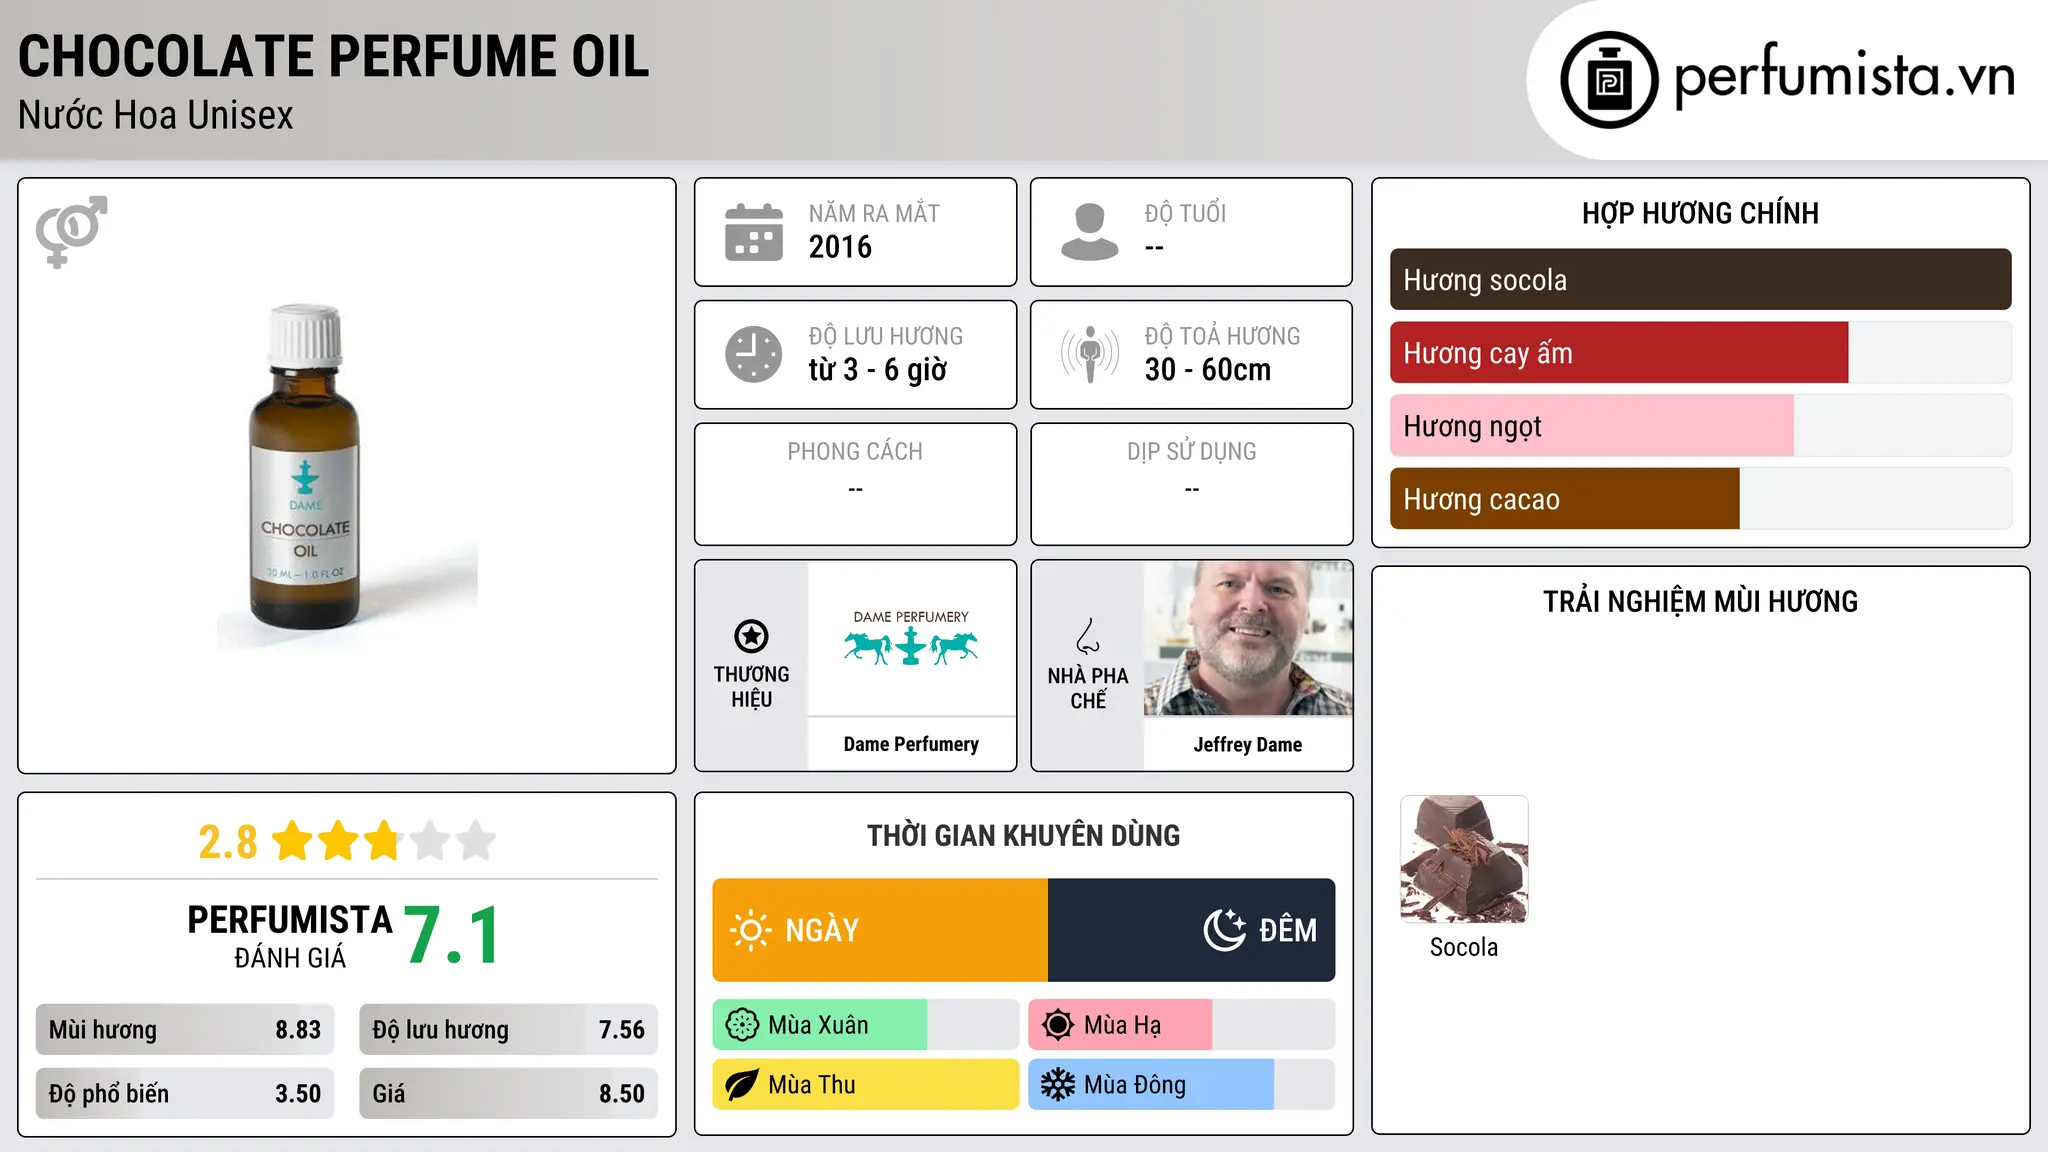Click the longevity value từ 3 - 6 giờ
Screen dimensions: 2048x1152
pyautogui.click(x=878, y=370)
